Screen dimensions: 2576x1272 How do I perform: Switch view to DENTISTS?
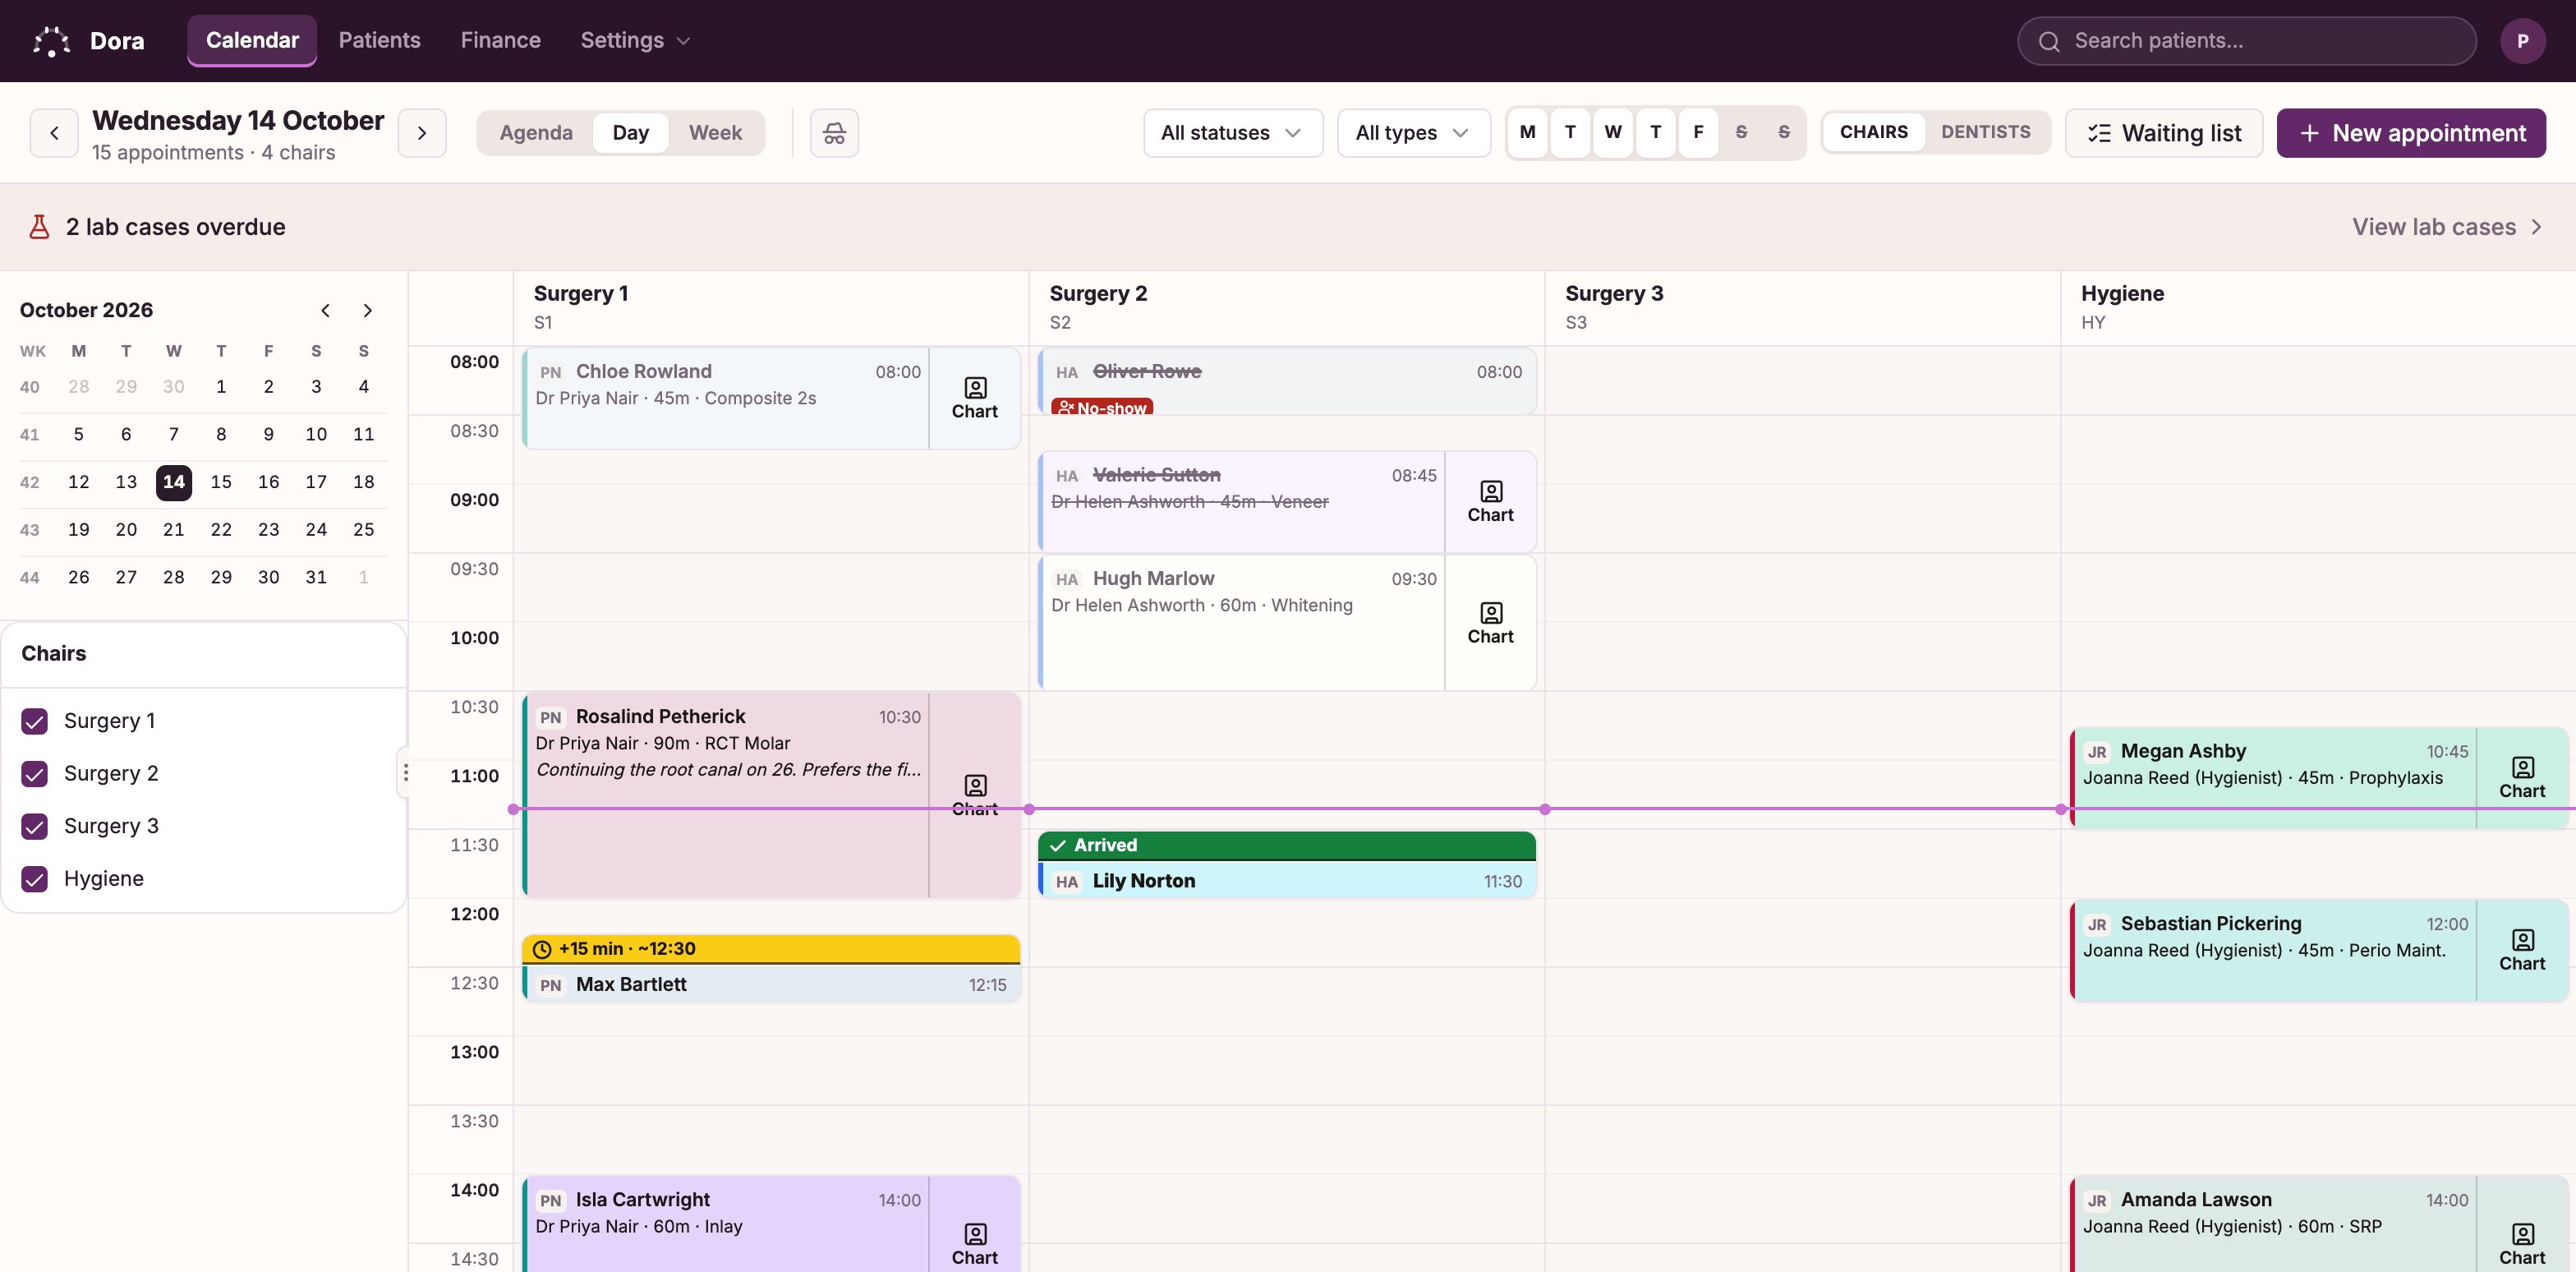(1985, 132)
